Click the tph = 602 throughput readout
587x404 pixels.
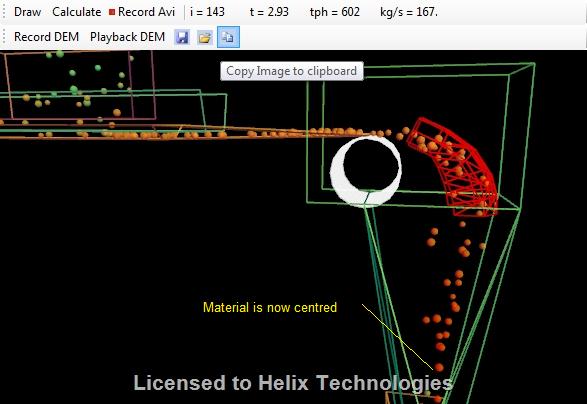coord(335,12)
